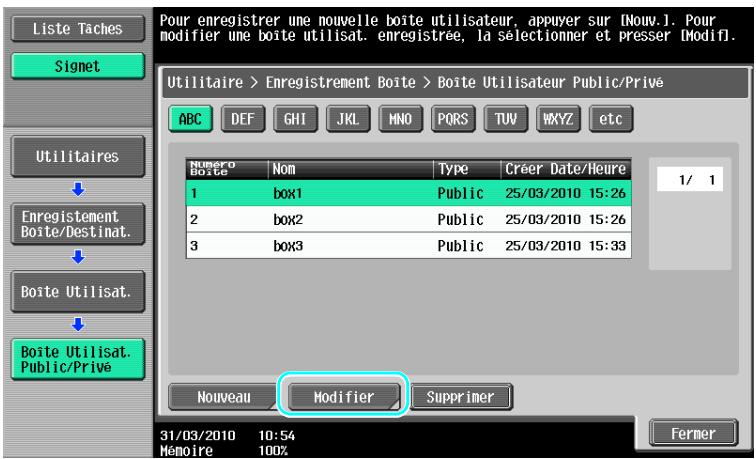Viewport: 756px width, 459px height.
Task: Switch to the PQRS index tab
Action: [x=453, y=119]
